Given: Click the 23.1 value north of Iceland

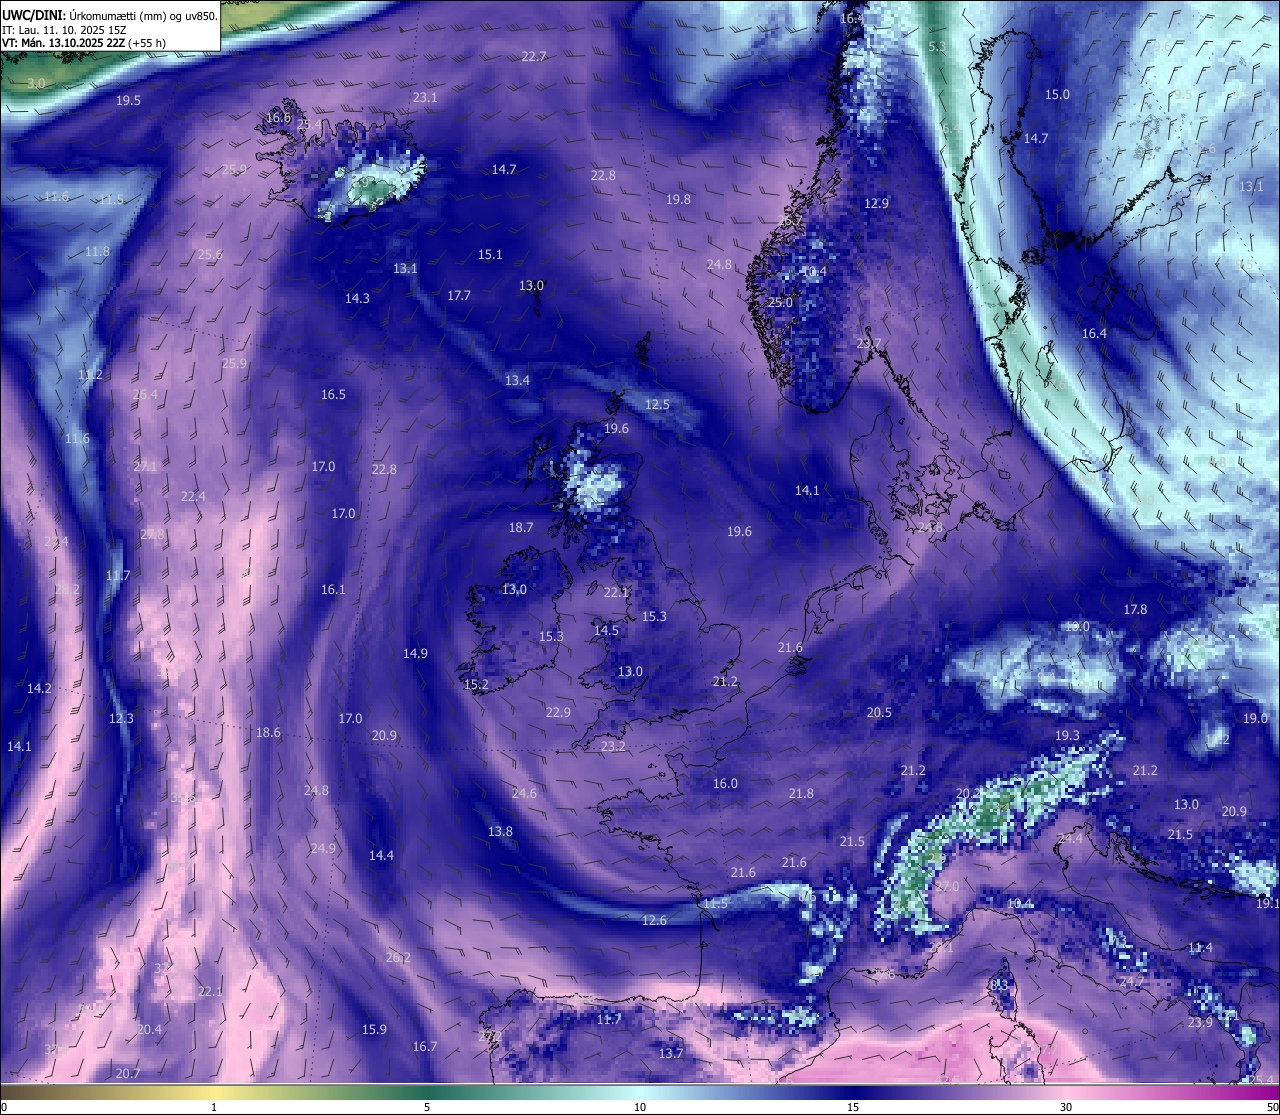Looking at the screenshot, I should pyautogui.click(x=425, y=98).
